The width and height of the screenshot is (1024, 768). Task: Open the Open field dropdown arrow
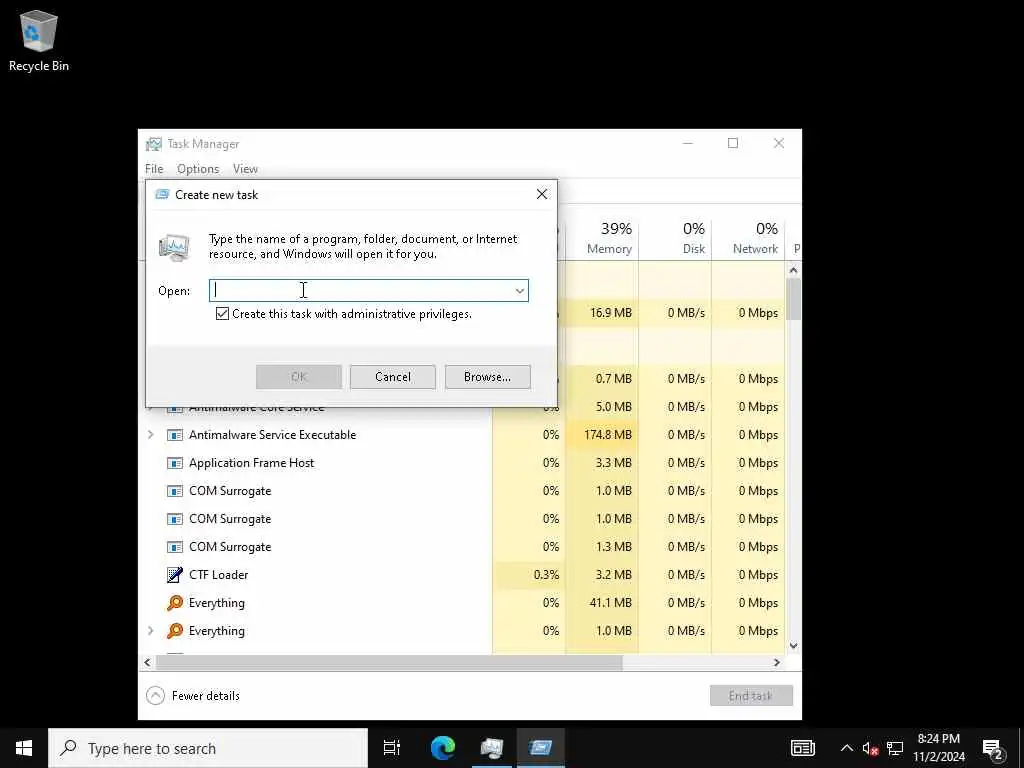tap(520, 291)
